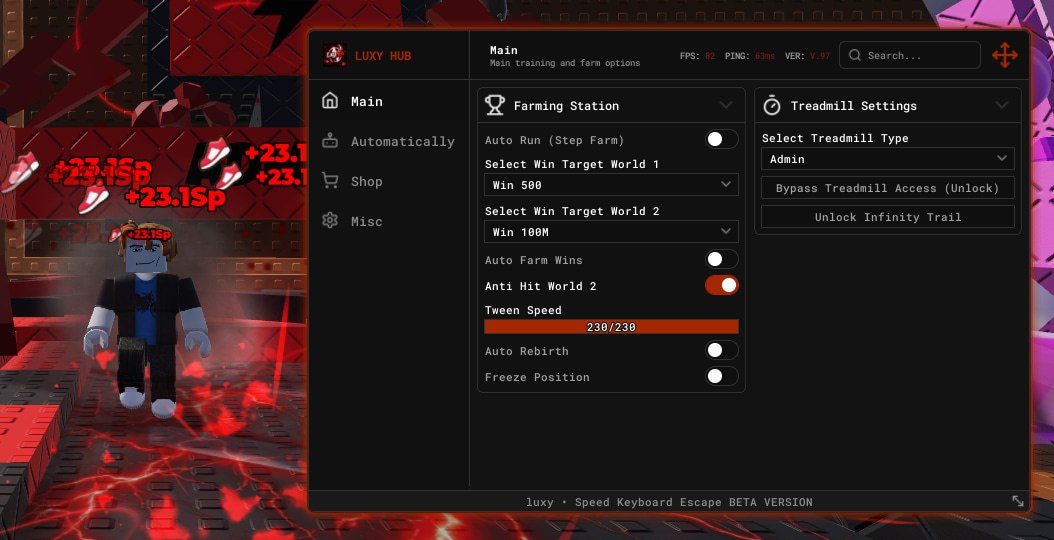Viewport: 1054px width, 540px height.
Task: Switch on the Auto Rebirth toggle
Action: pos(721,350)
